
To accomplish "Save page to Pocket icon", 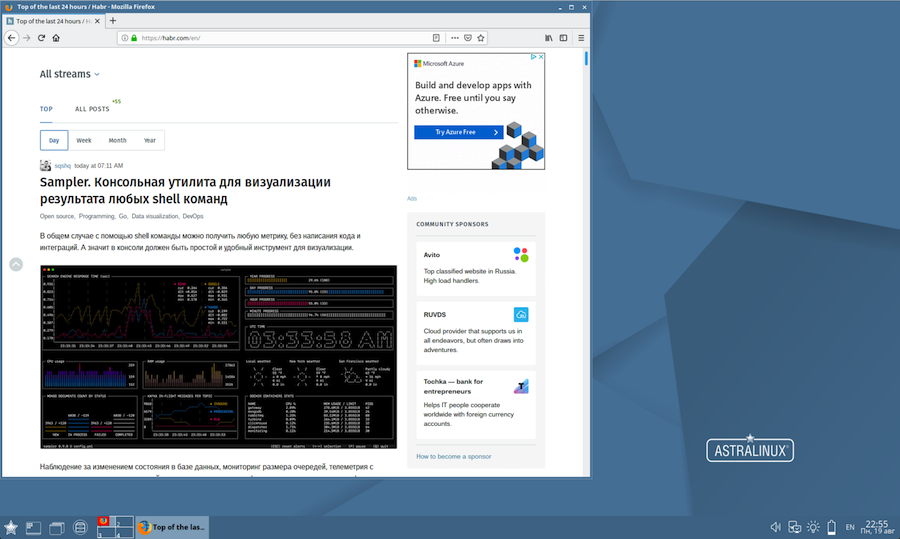I will [x=468, y=38].
